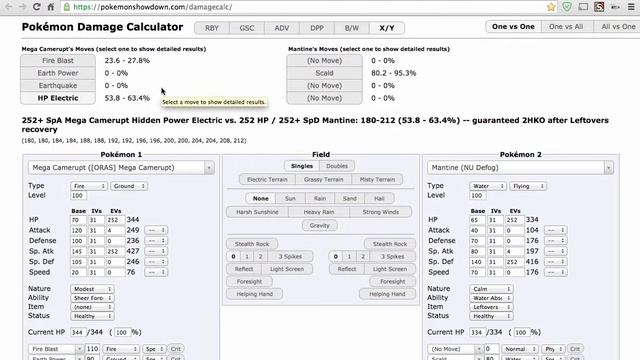Click the browser back arrow

click(x=9, y=7)
